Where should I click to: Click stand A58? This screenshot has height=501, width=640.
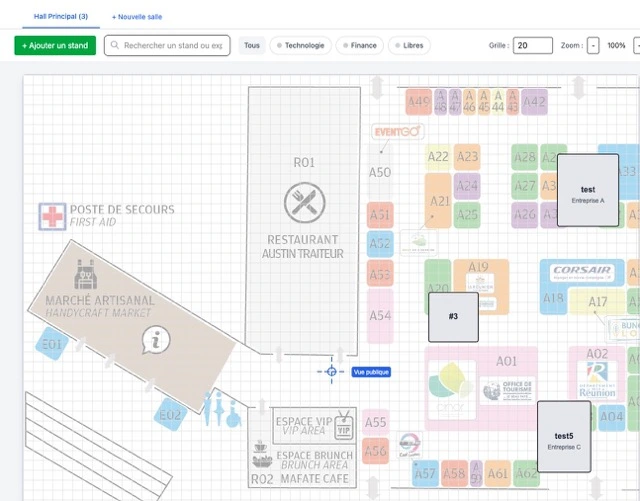click(454, 474)
